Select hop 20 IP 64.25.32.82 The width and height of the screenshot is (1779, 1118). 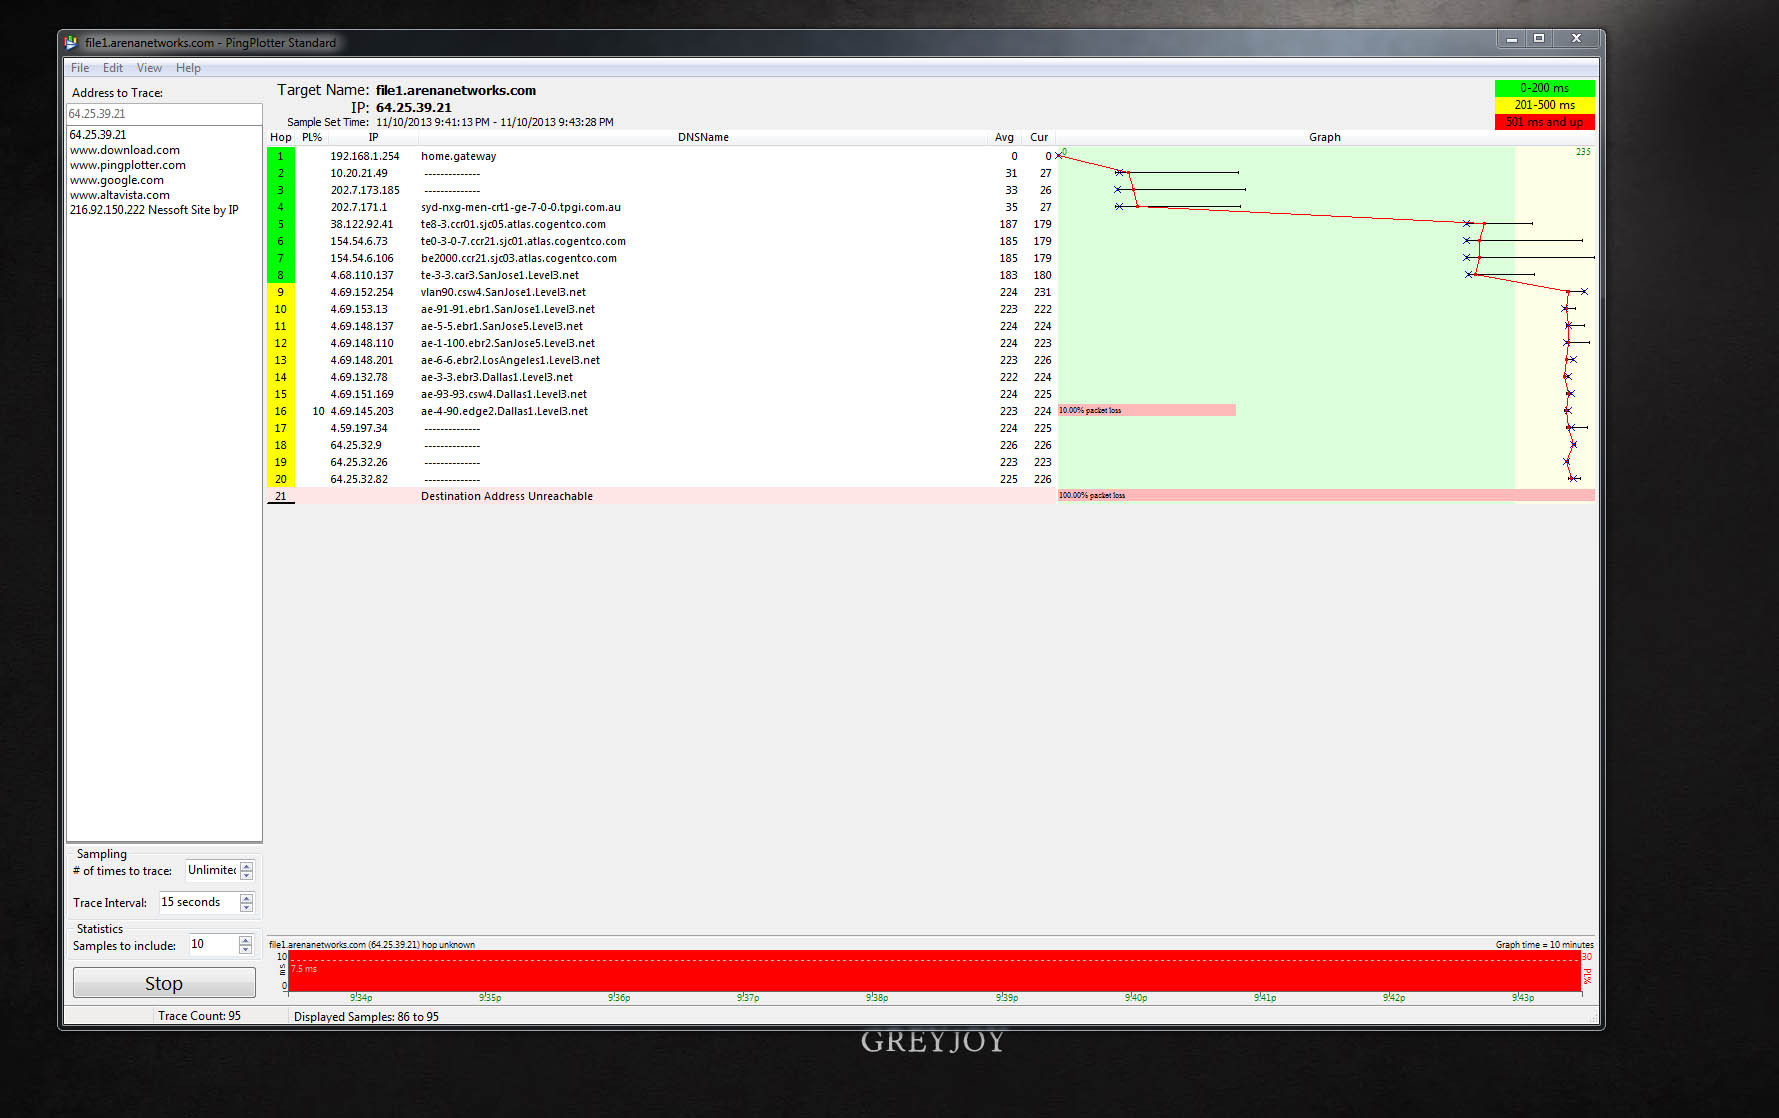(x=359, y=479)
